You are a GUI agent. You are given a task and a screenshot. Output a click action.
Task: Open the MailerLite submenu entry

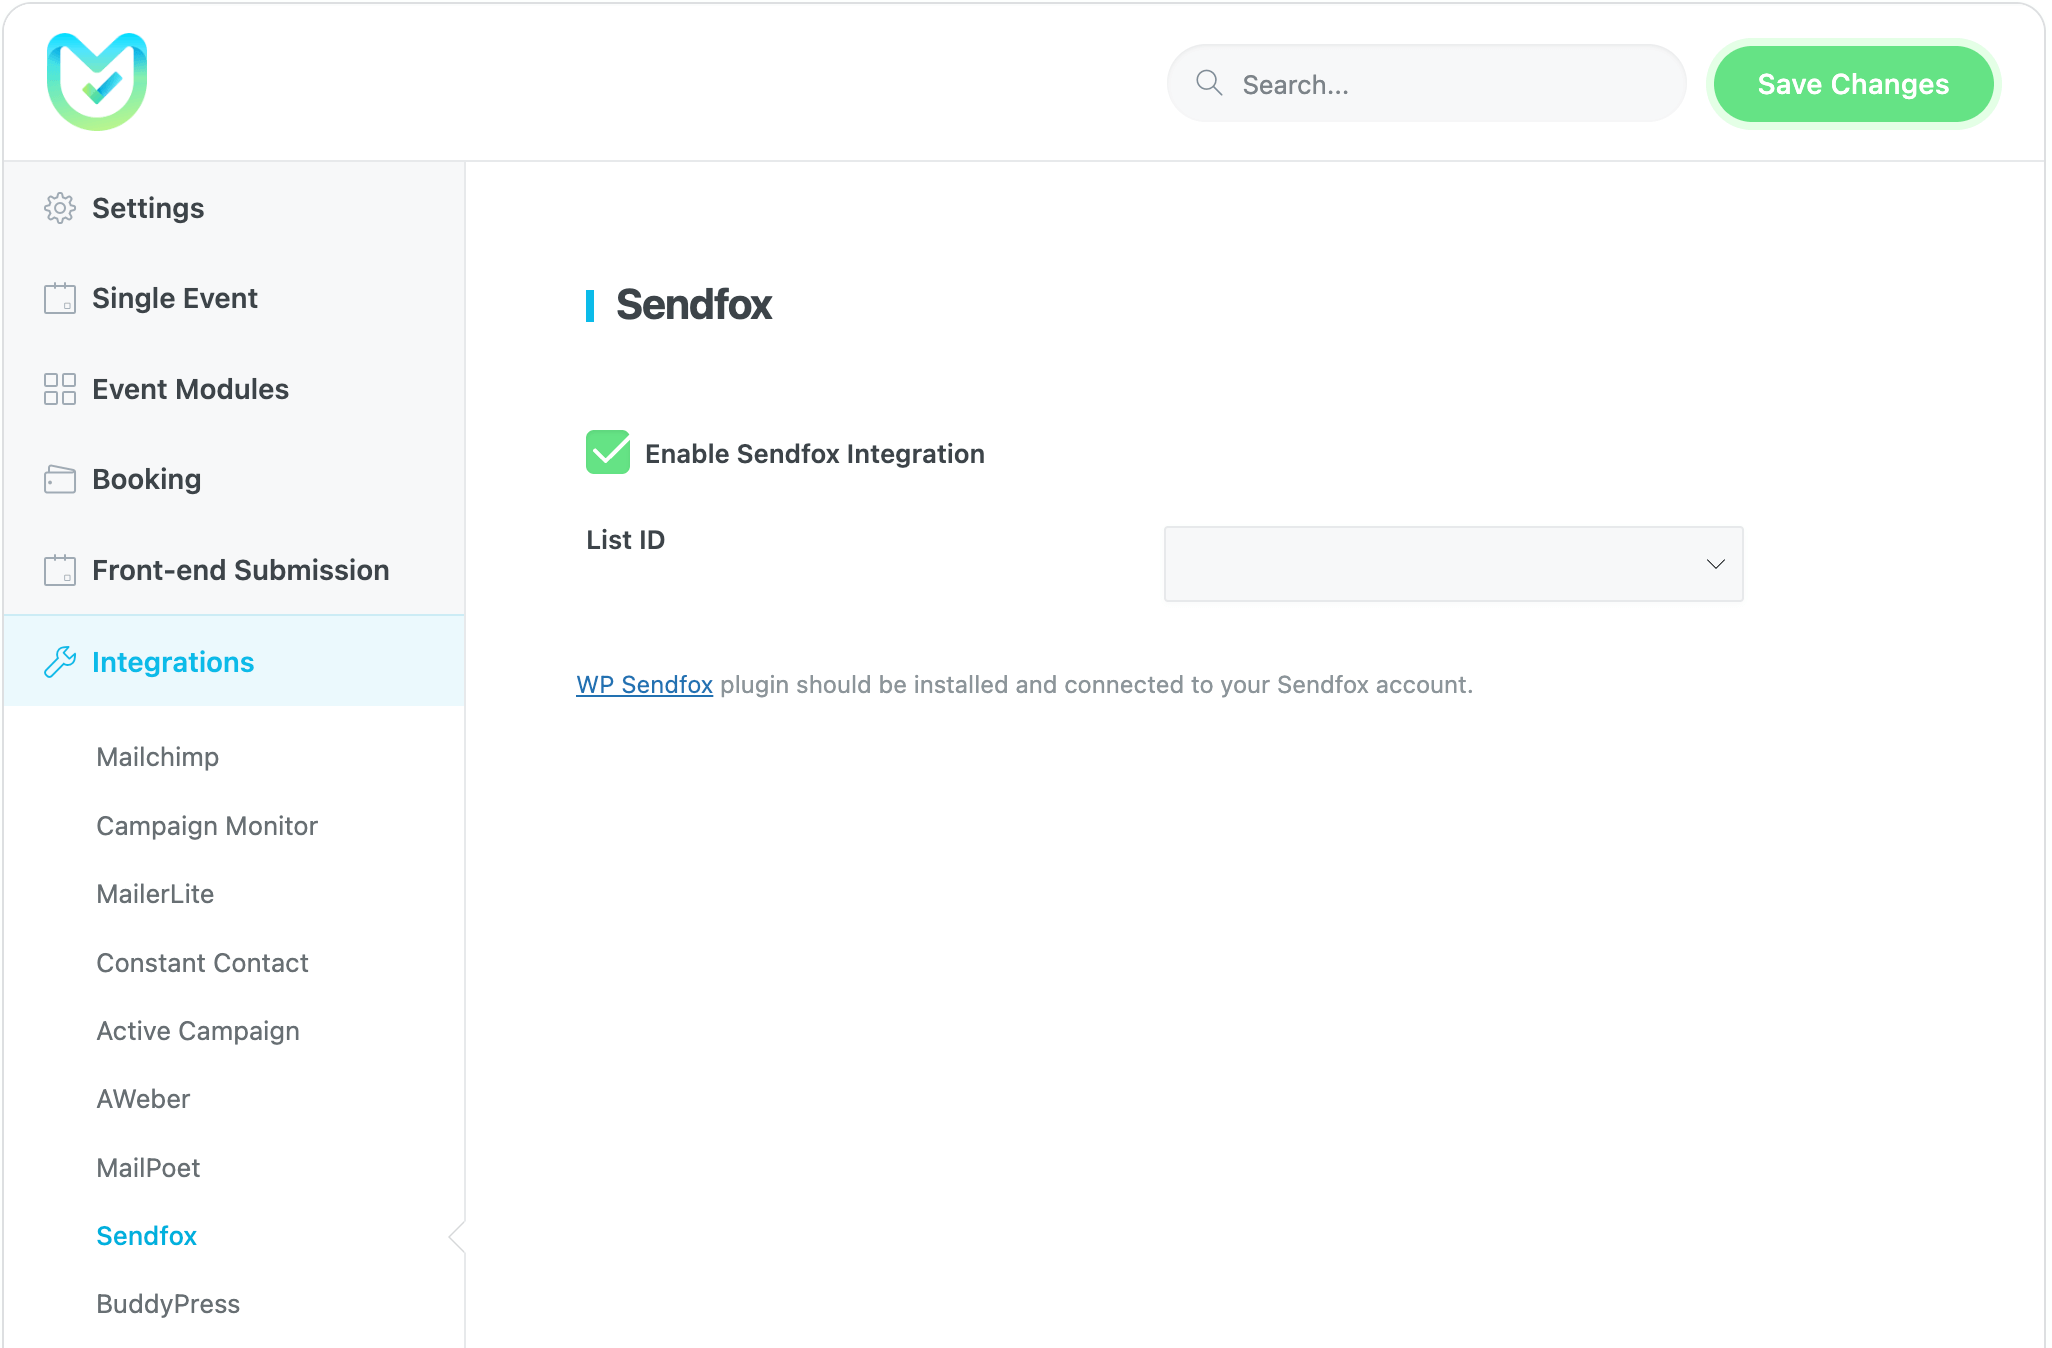point(155,894)
